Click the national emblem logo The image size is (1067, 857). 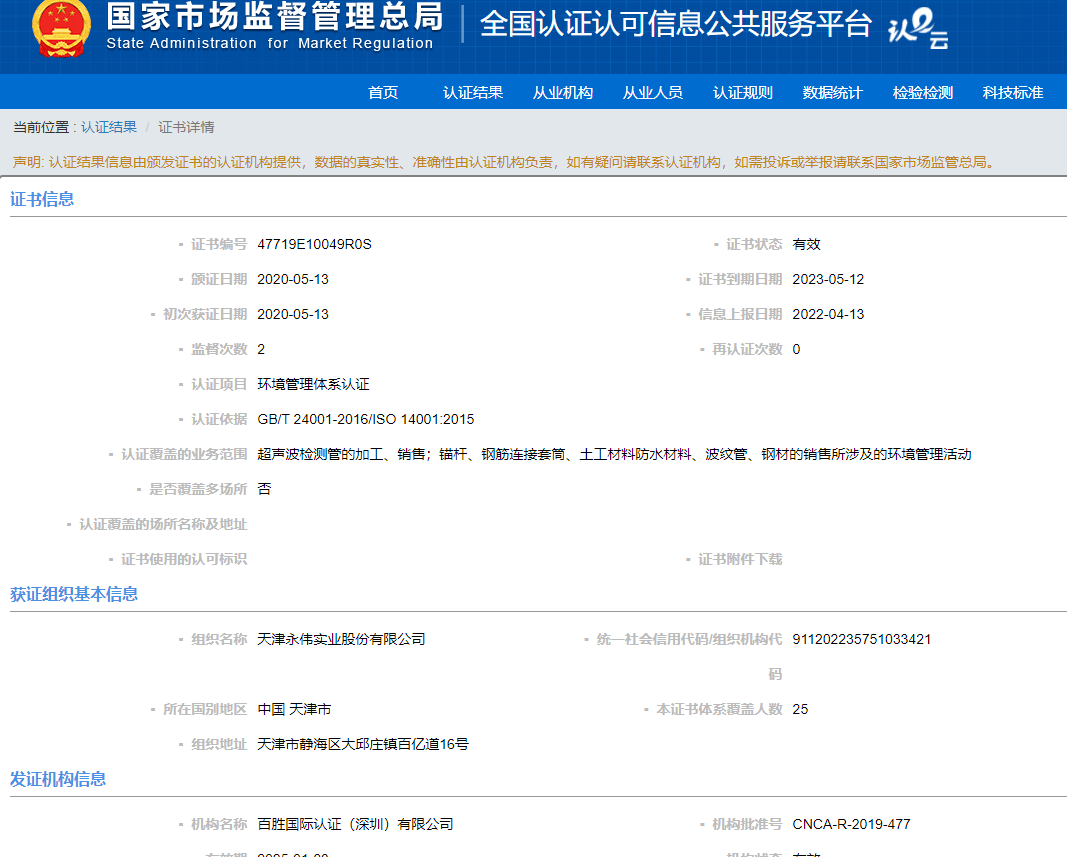pos(61,29)
